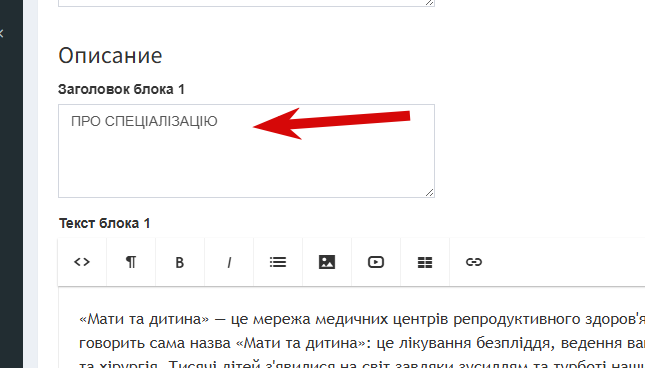Insert a bulleted list
The image size is (645, 368).
click(278, 262)
